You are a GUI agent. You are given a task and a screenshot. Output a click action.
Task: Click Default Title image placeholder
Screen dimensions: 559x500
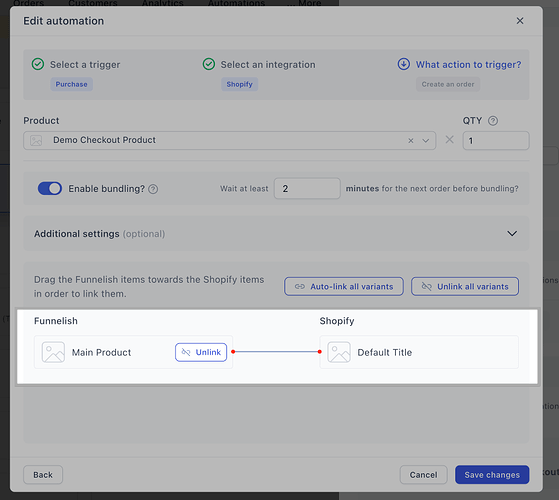pos(339,352)
